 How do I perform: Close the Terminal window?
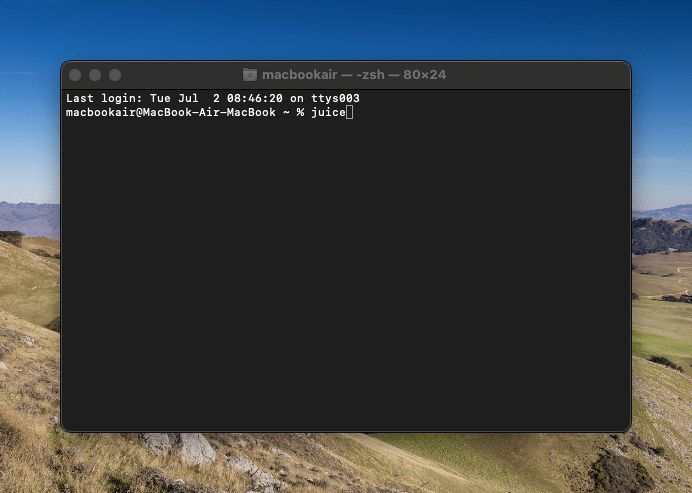[x=75, y=75]
